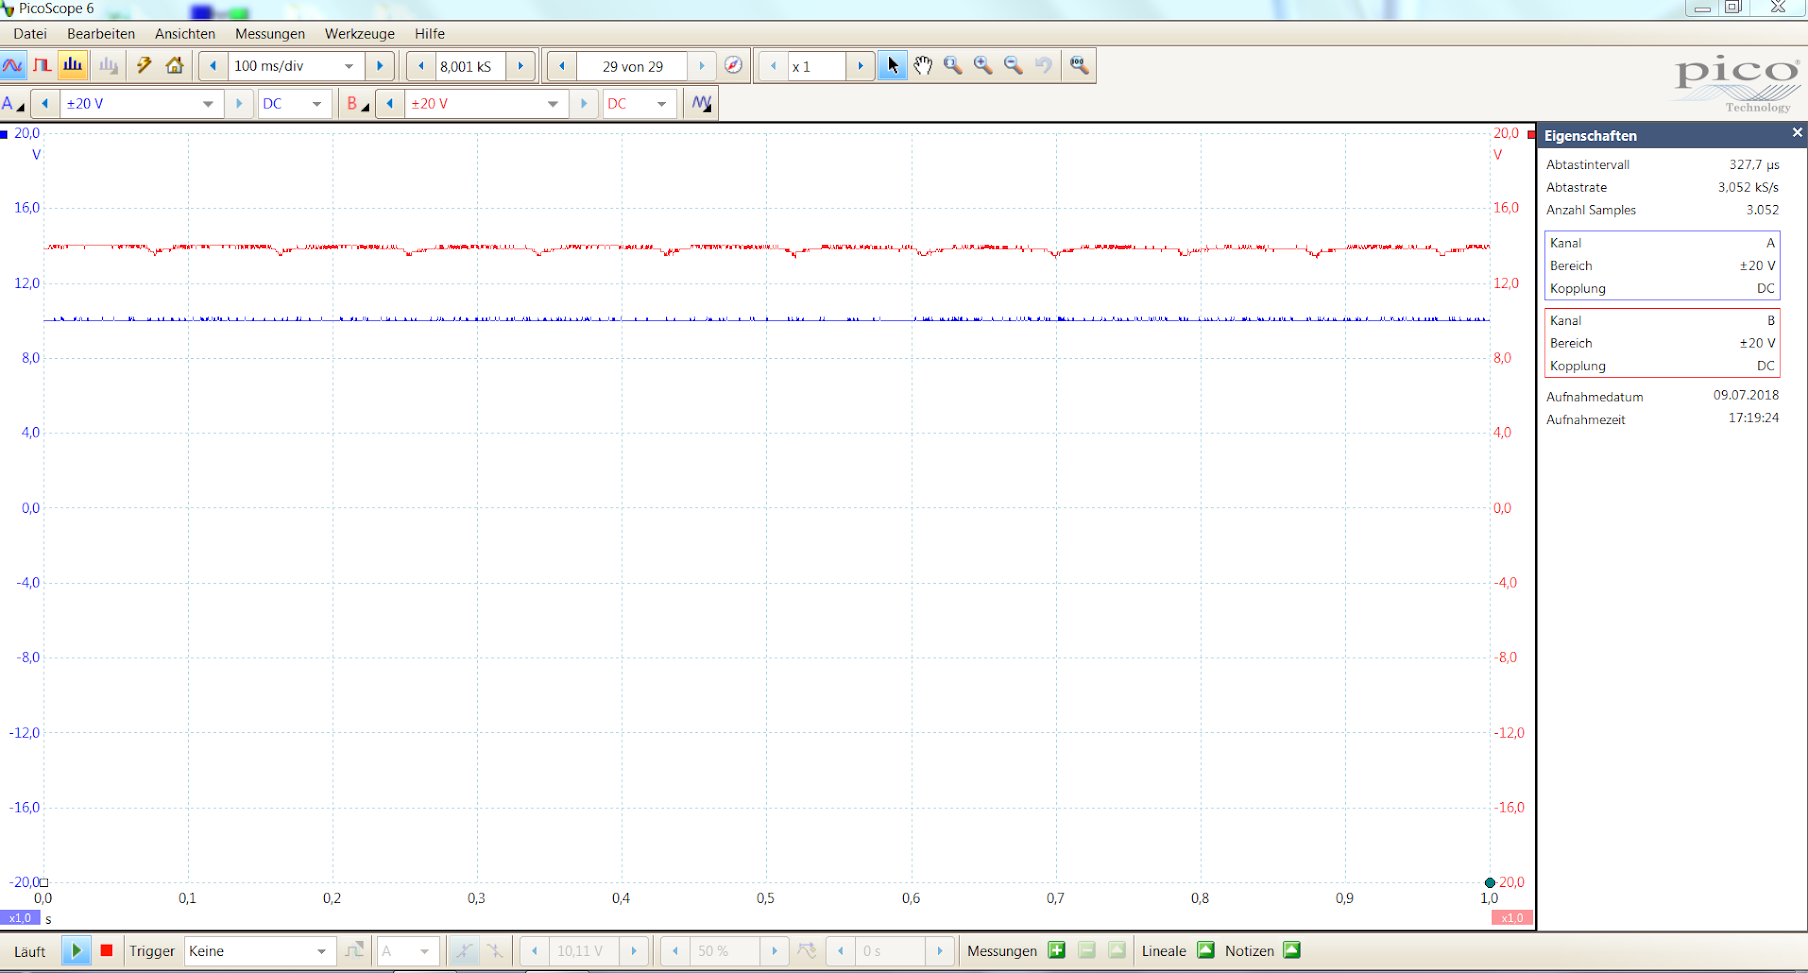Select the hand pan tool
Viewport: 1808px width, 973px height.
pyautogui.click(x=923, y=66)
